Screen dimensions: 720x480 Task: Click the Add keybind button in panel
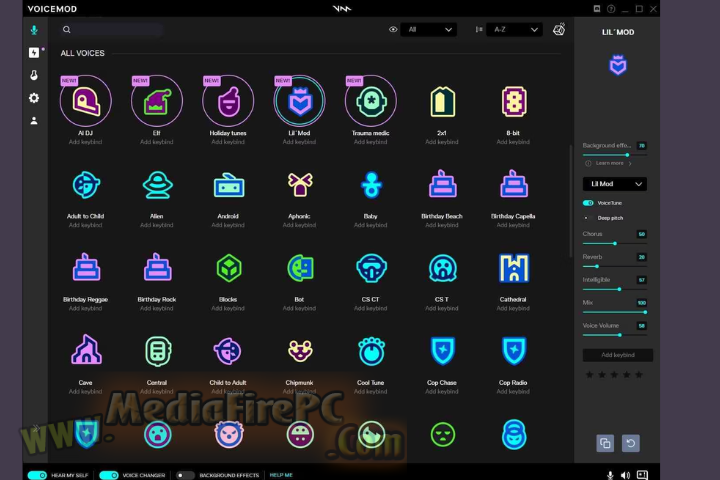pyautogui.click(x=618, y=355)
